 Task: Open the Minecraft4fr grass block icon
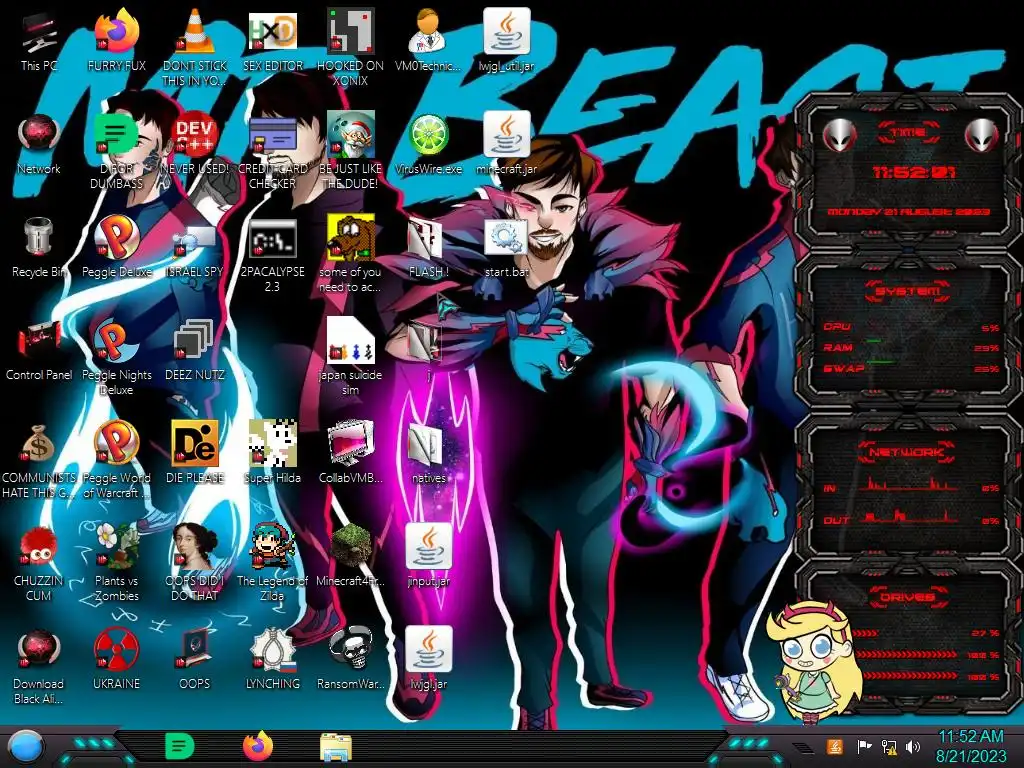(x=350, y=547)
